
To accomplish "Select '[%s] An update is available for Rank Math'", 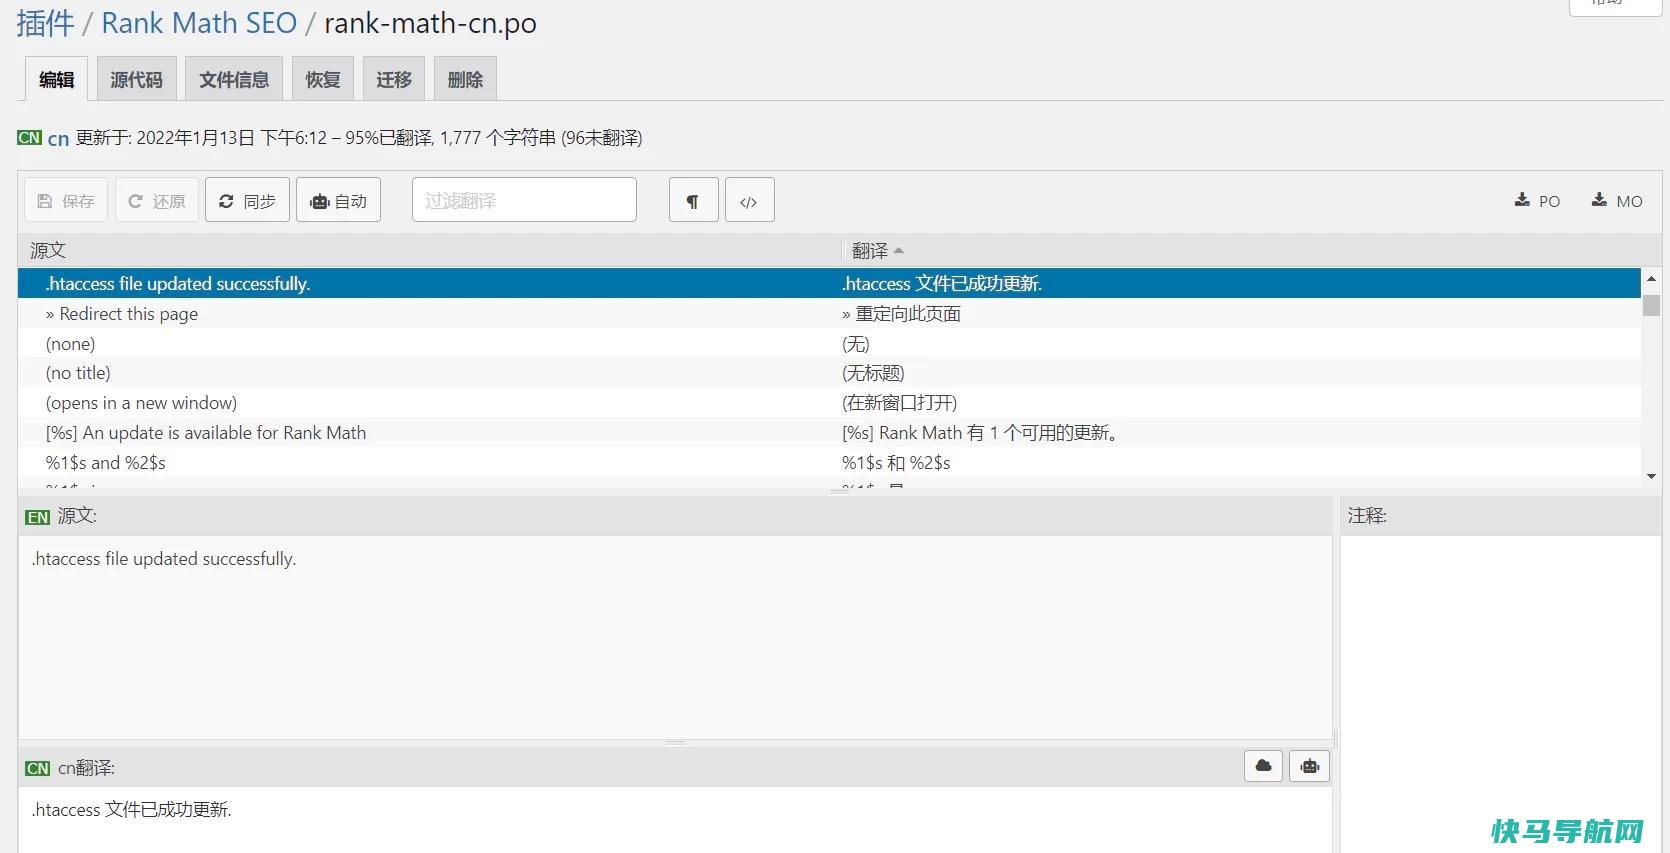I will click(x=829, y=433).
